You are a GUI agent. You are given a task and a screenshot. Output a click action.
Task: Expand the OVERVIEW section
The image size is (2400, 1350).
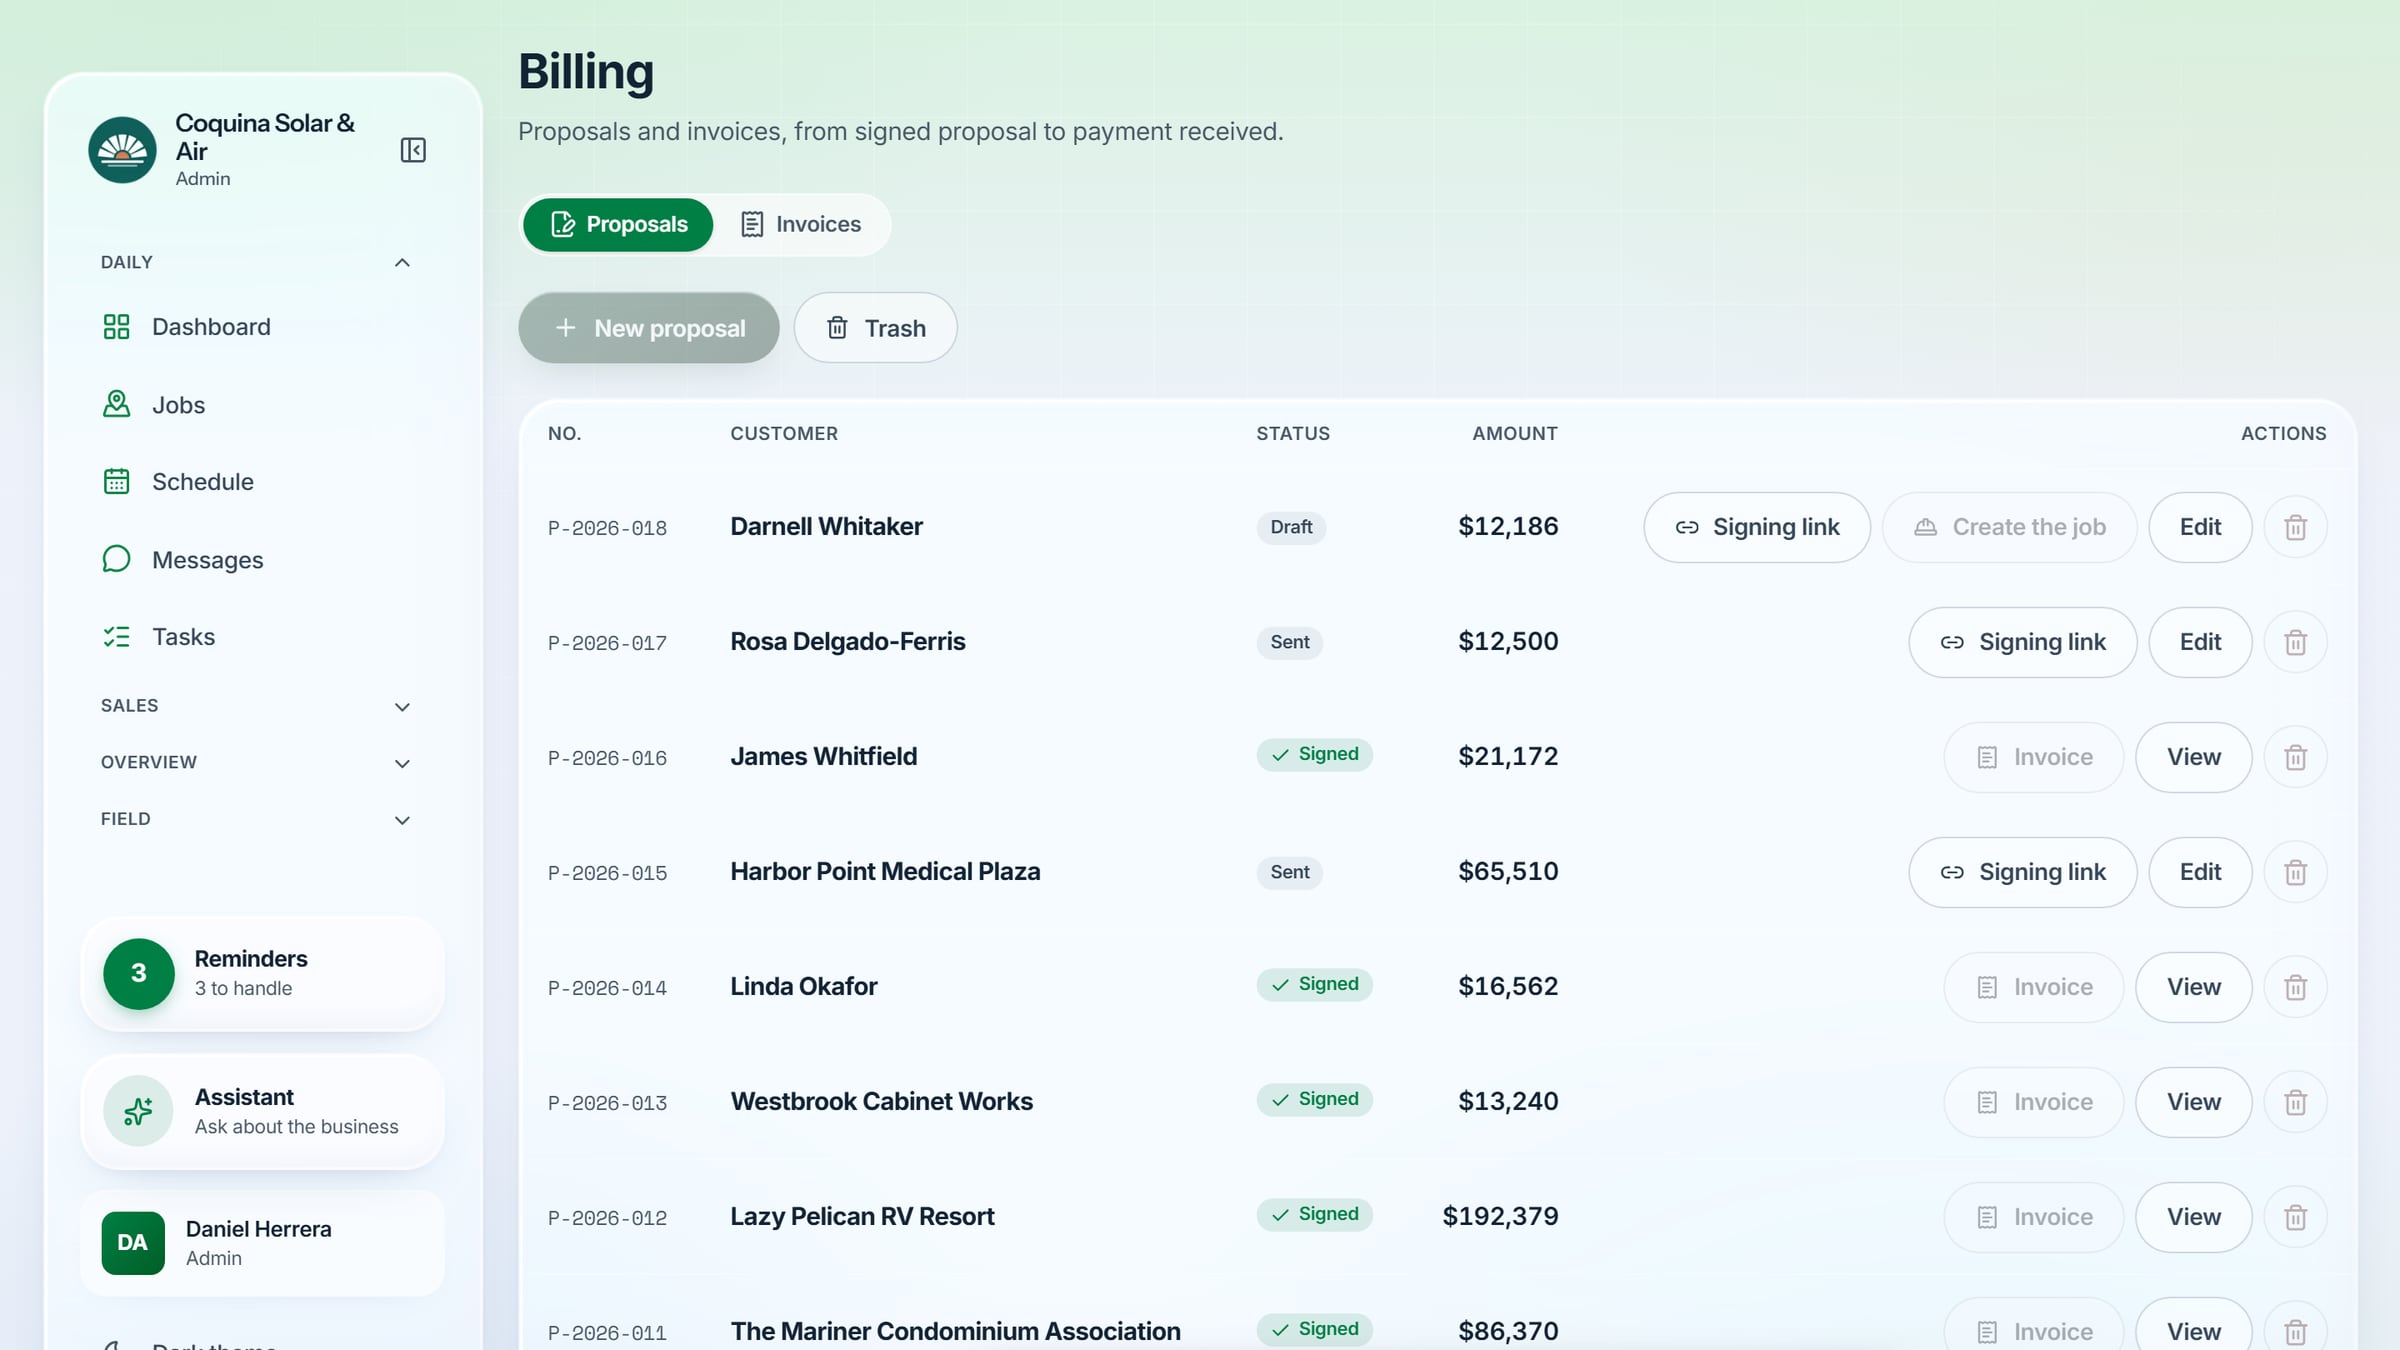(256, 762)
